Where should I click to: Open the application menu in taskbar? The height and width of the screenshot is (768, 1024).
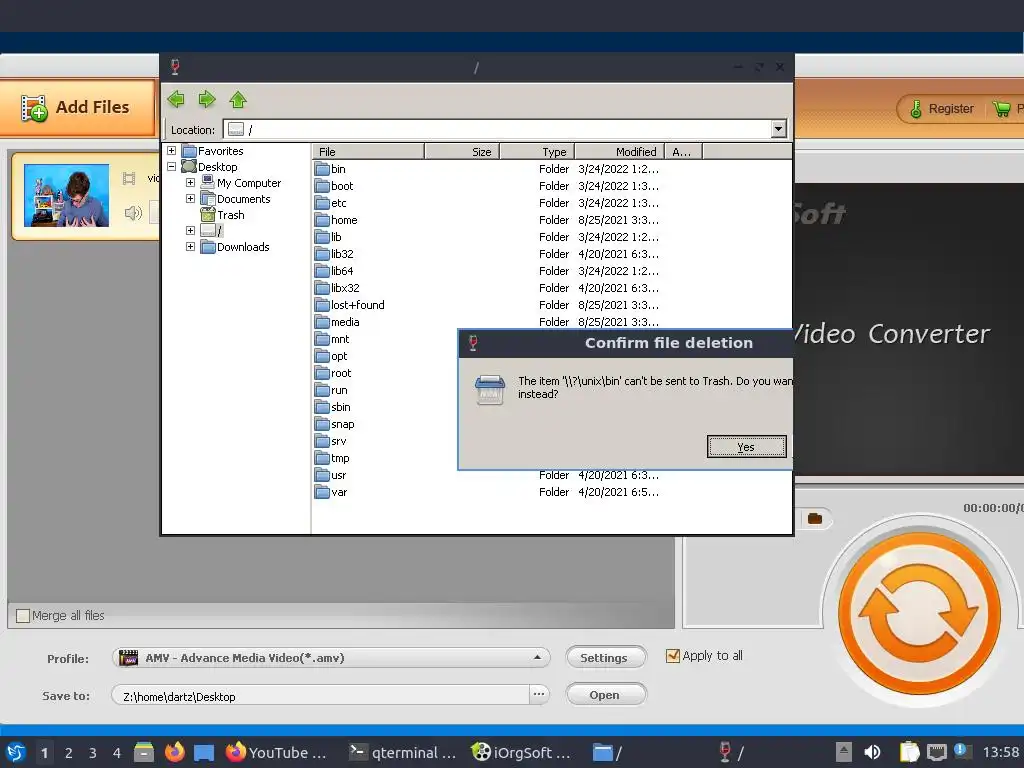16,753
